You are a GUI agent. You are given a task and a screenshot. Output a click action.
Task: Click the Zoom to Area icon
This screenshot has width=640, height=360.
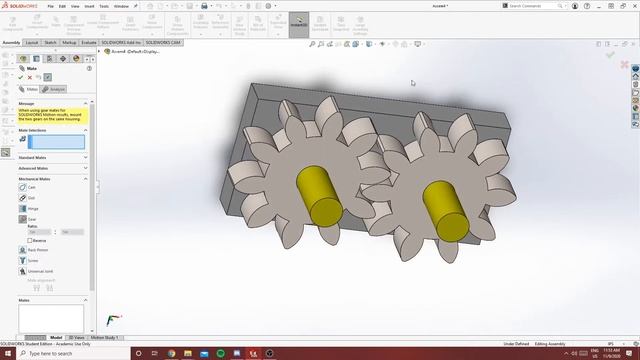[321, 44]
